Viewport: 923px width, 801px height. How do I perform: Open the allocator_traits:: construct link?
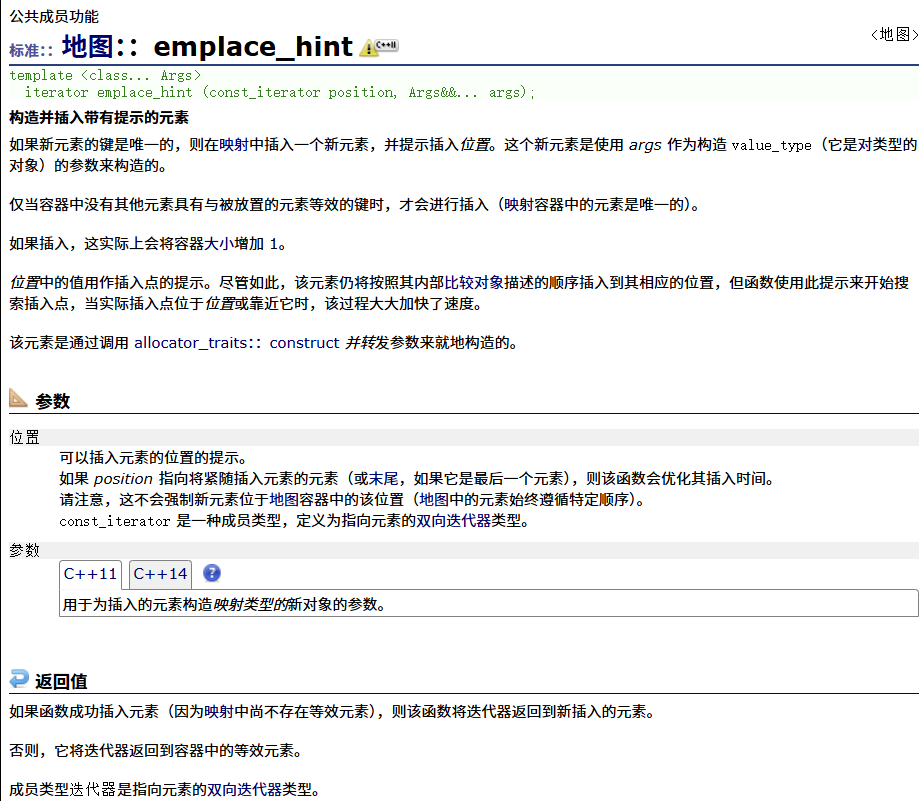(x=237, y=343)
